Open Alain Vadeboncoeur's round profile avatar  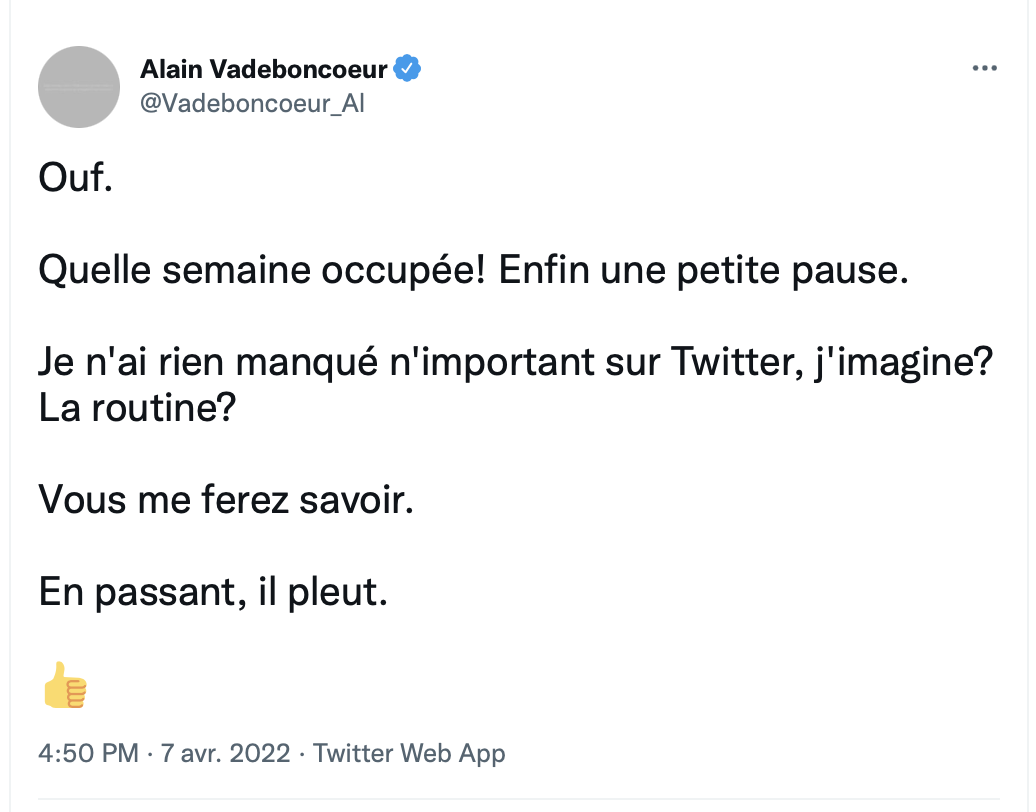click(79, 87)
